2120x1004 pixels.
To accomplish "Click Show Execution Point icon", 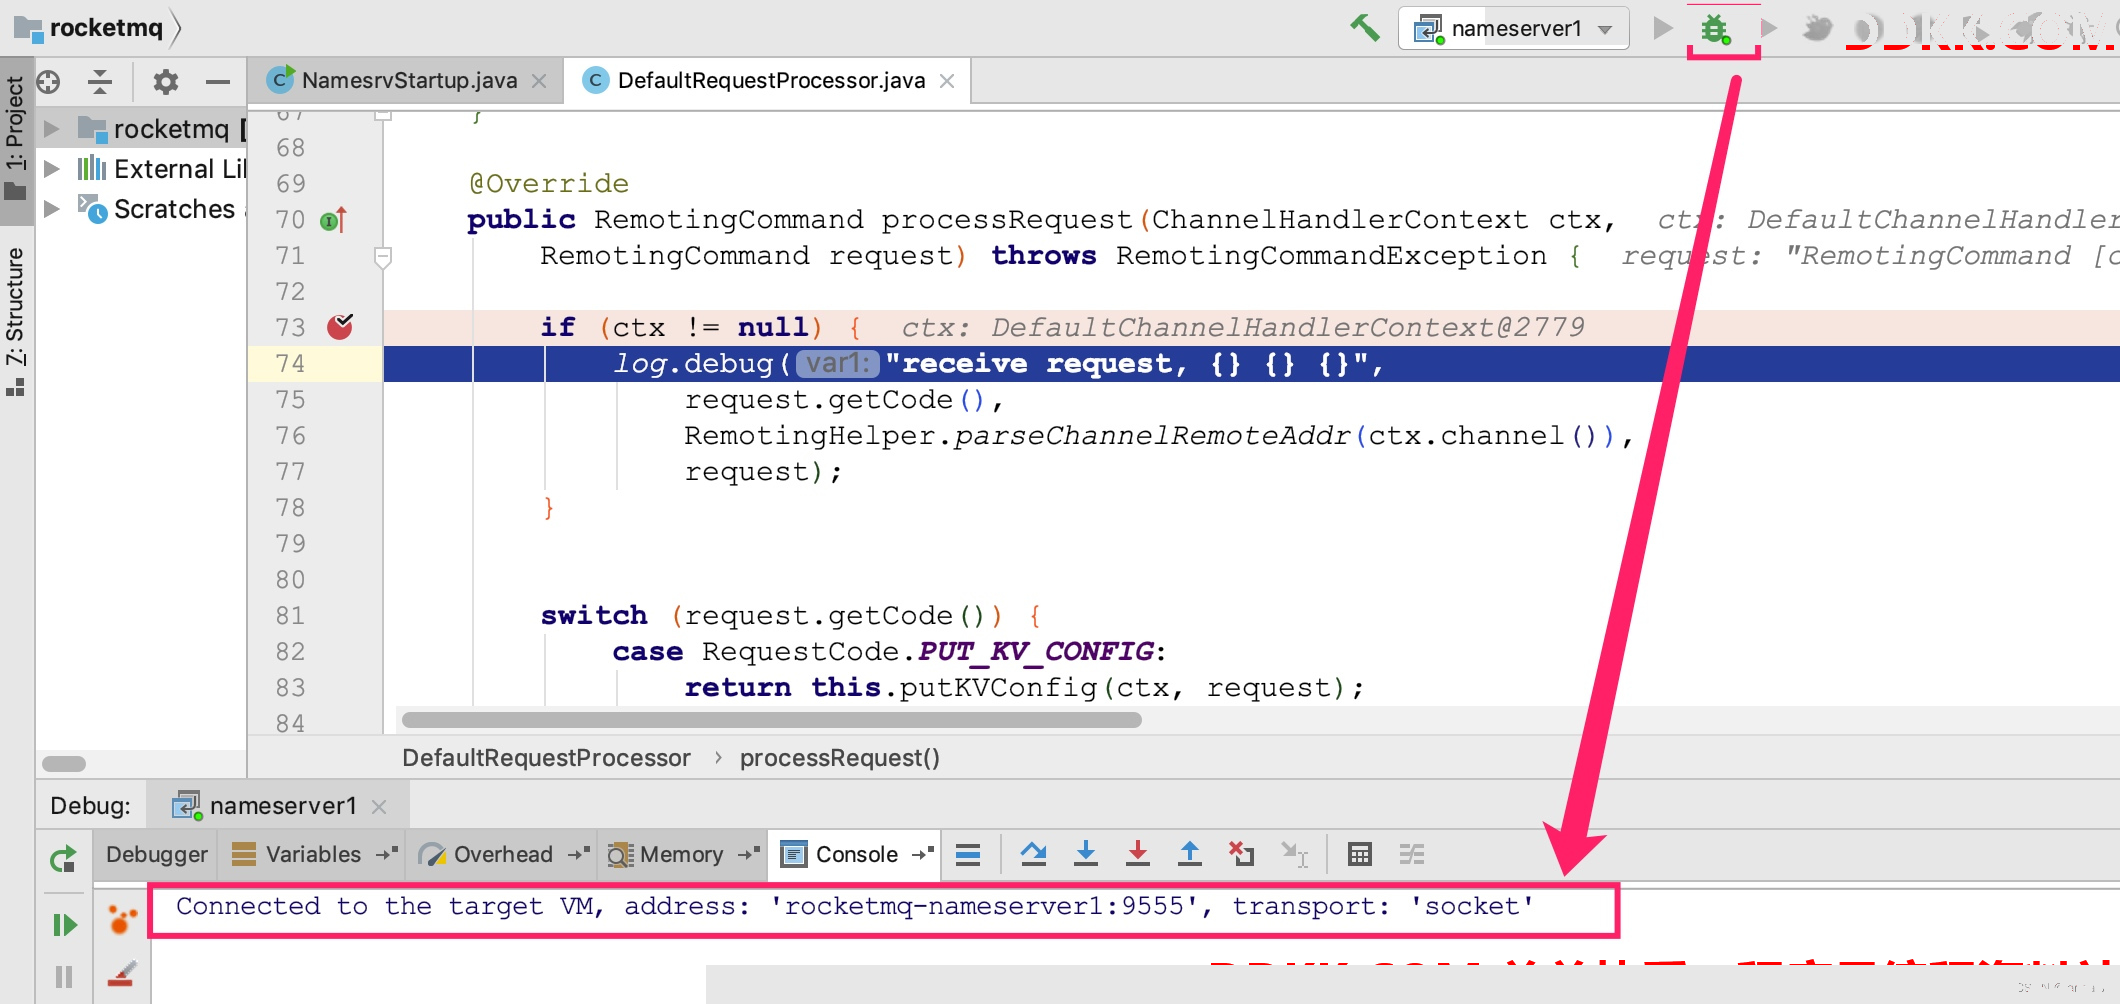I will coord(968,854).
